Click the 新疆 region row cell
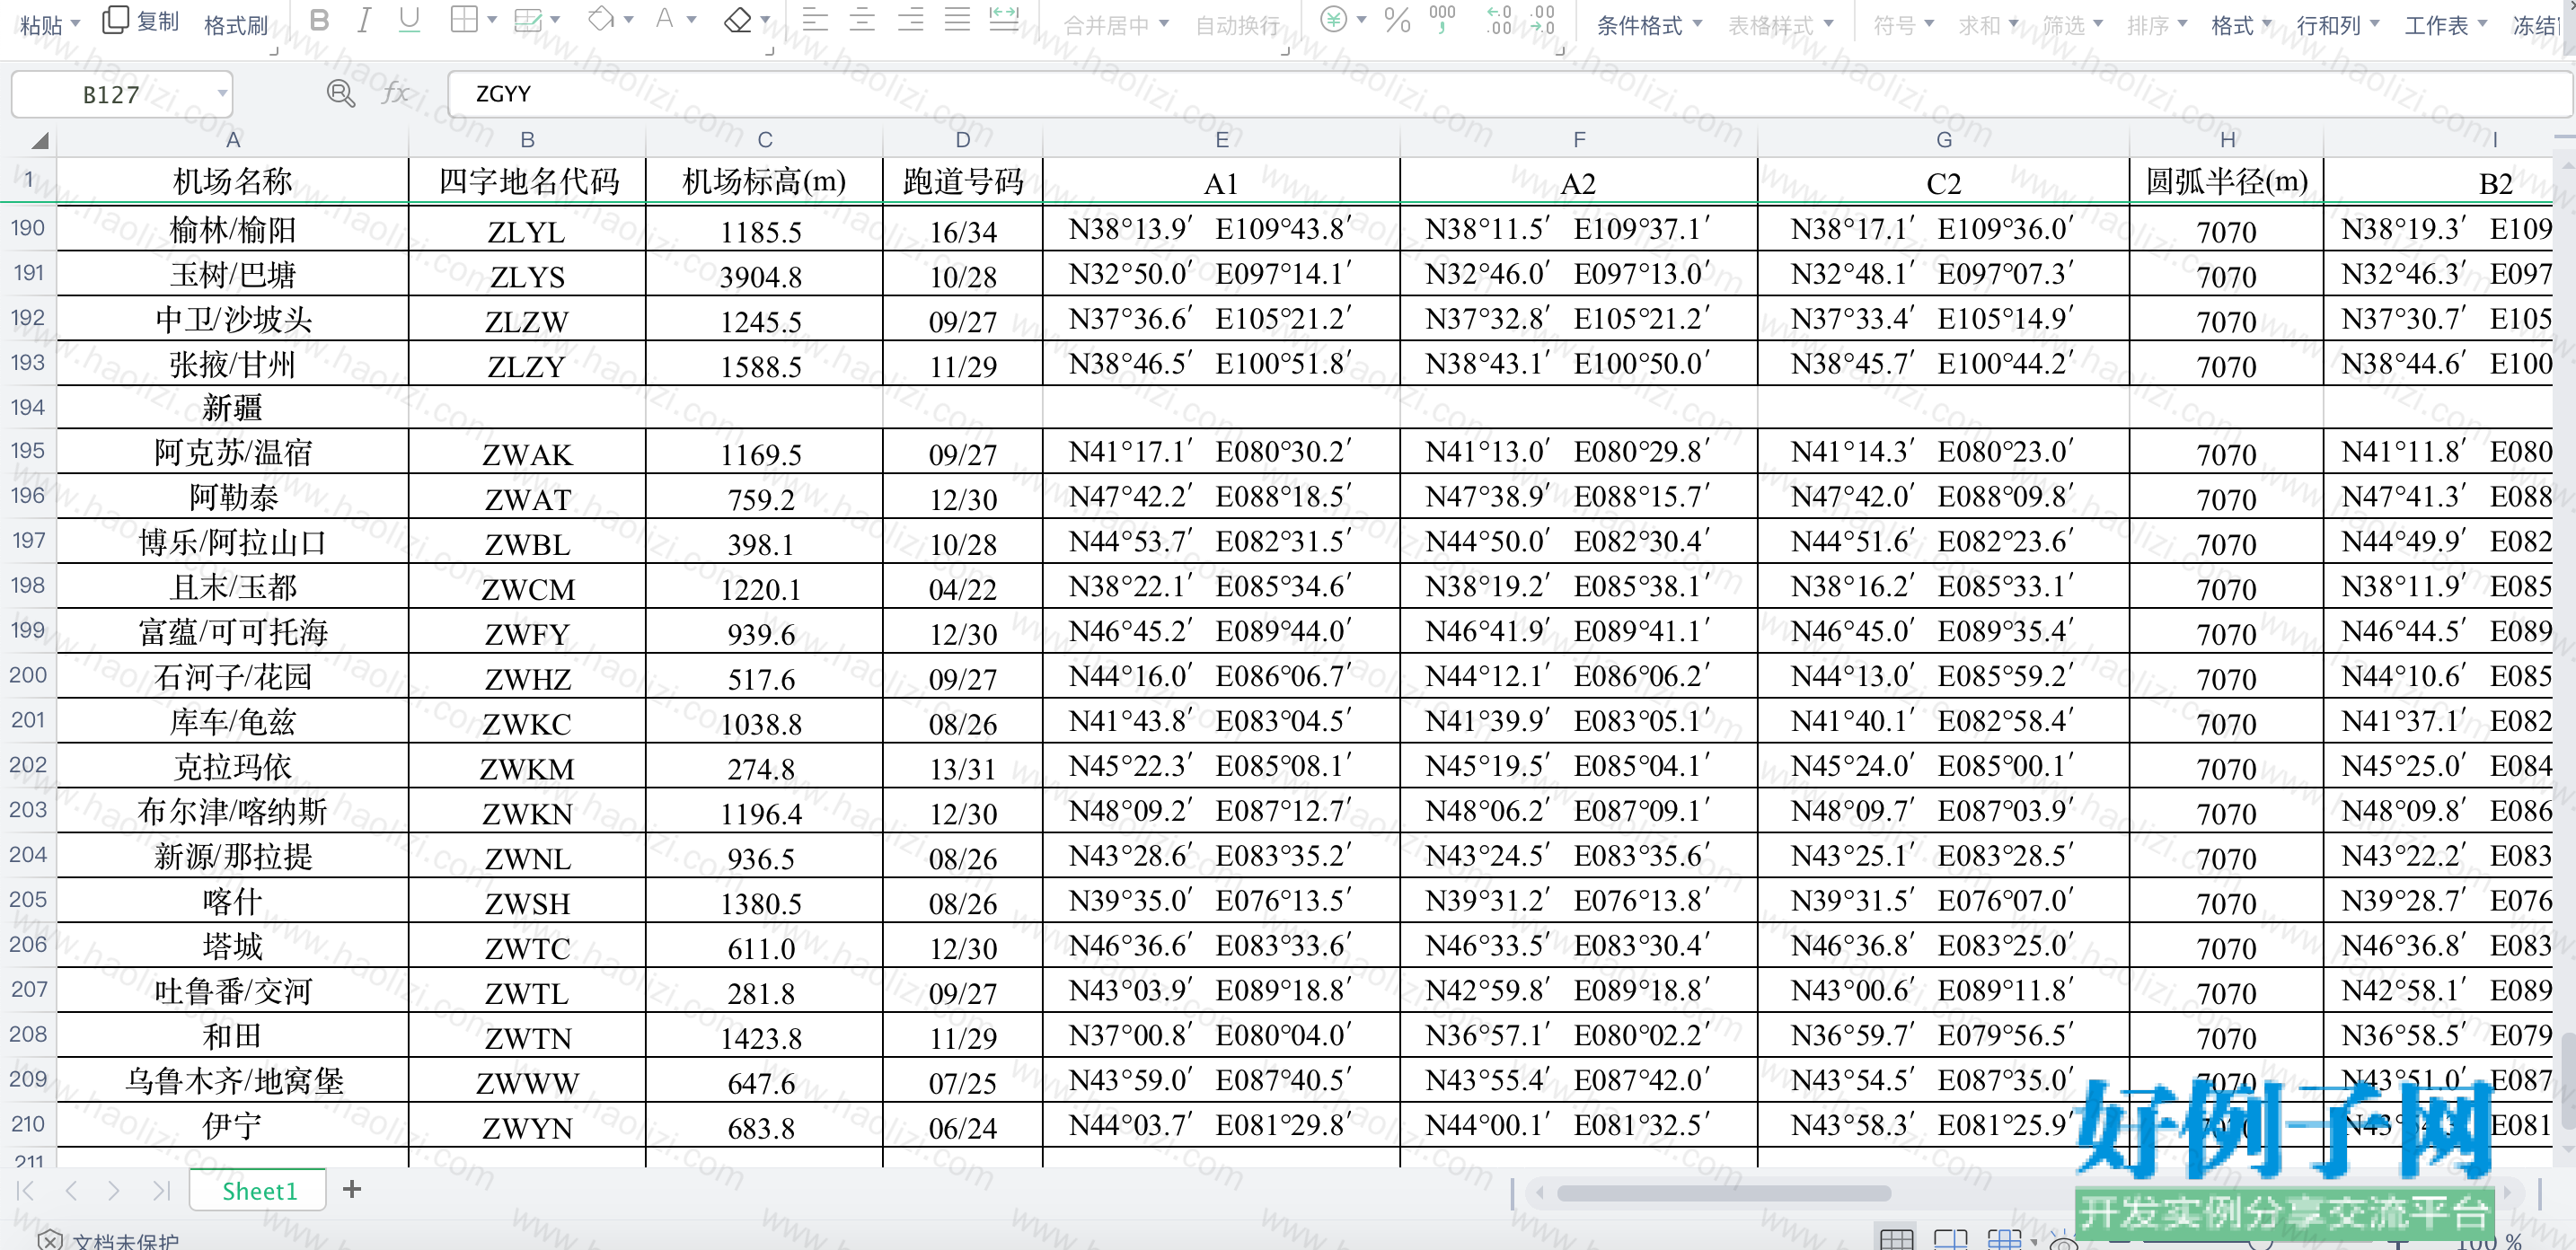 (233, 408)
